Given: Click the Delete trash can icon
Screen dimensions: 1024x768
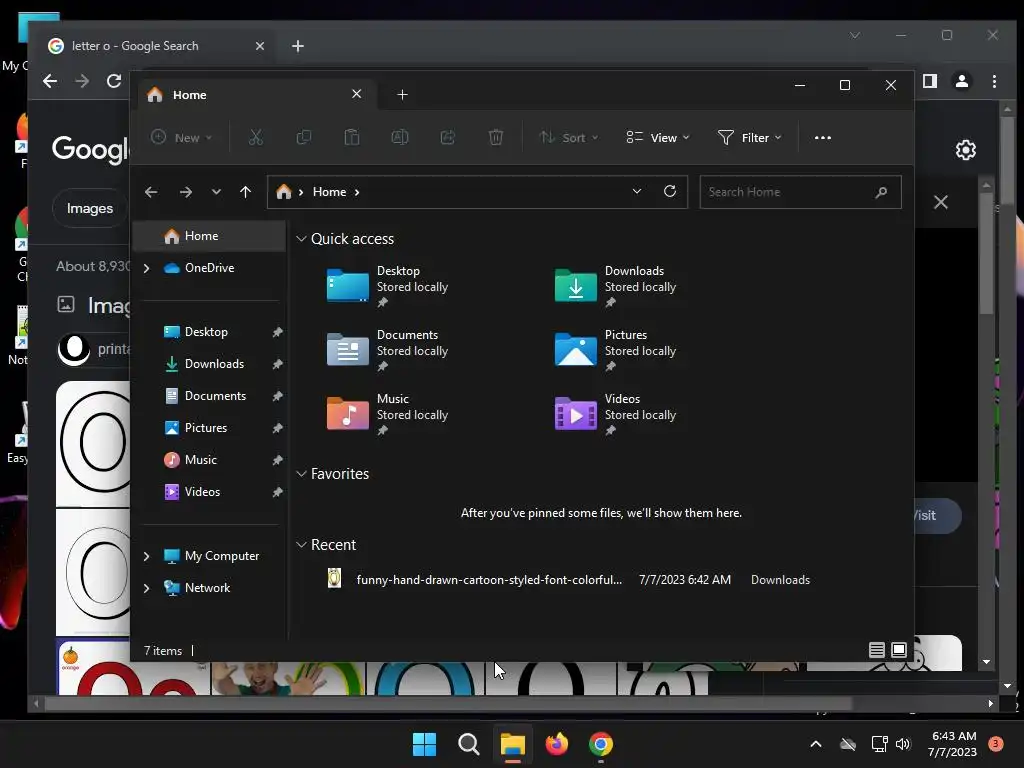Looking at the screenshot, I should tap(496, 138).
